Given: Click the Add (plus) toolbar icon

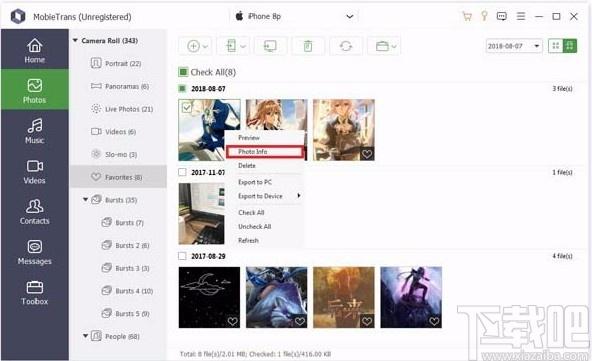Looking at the screenshot, I should [x=193, y=46].
